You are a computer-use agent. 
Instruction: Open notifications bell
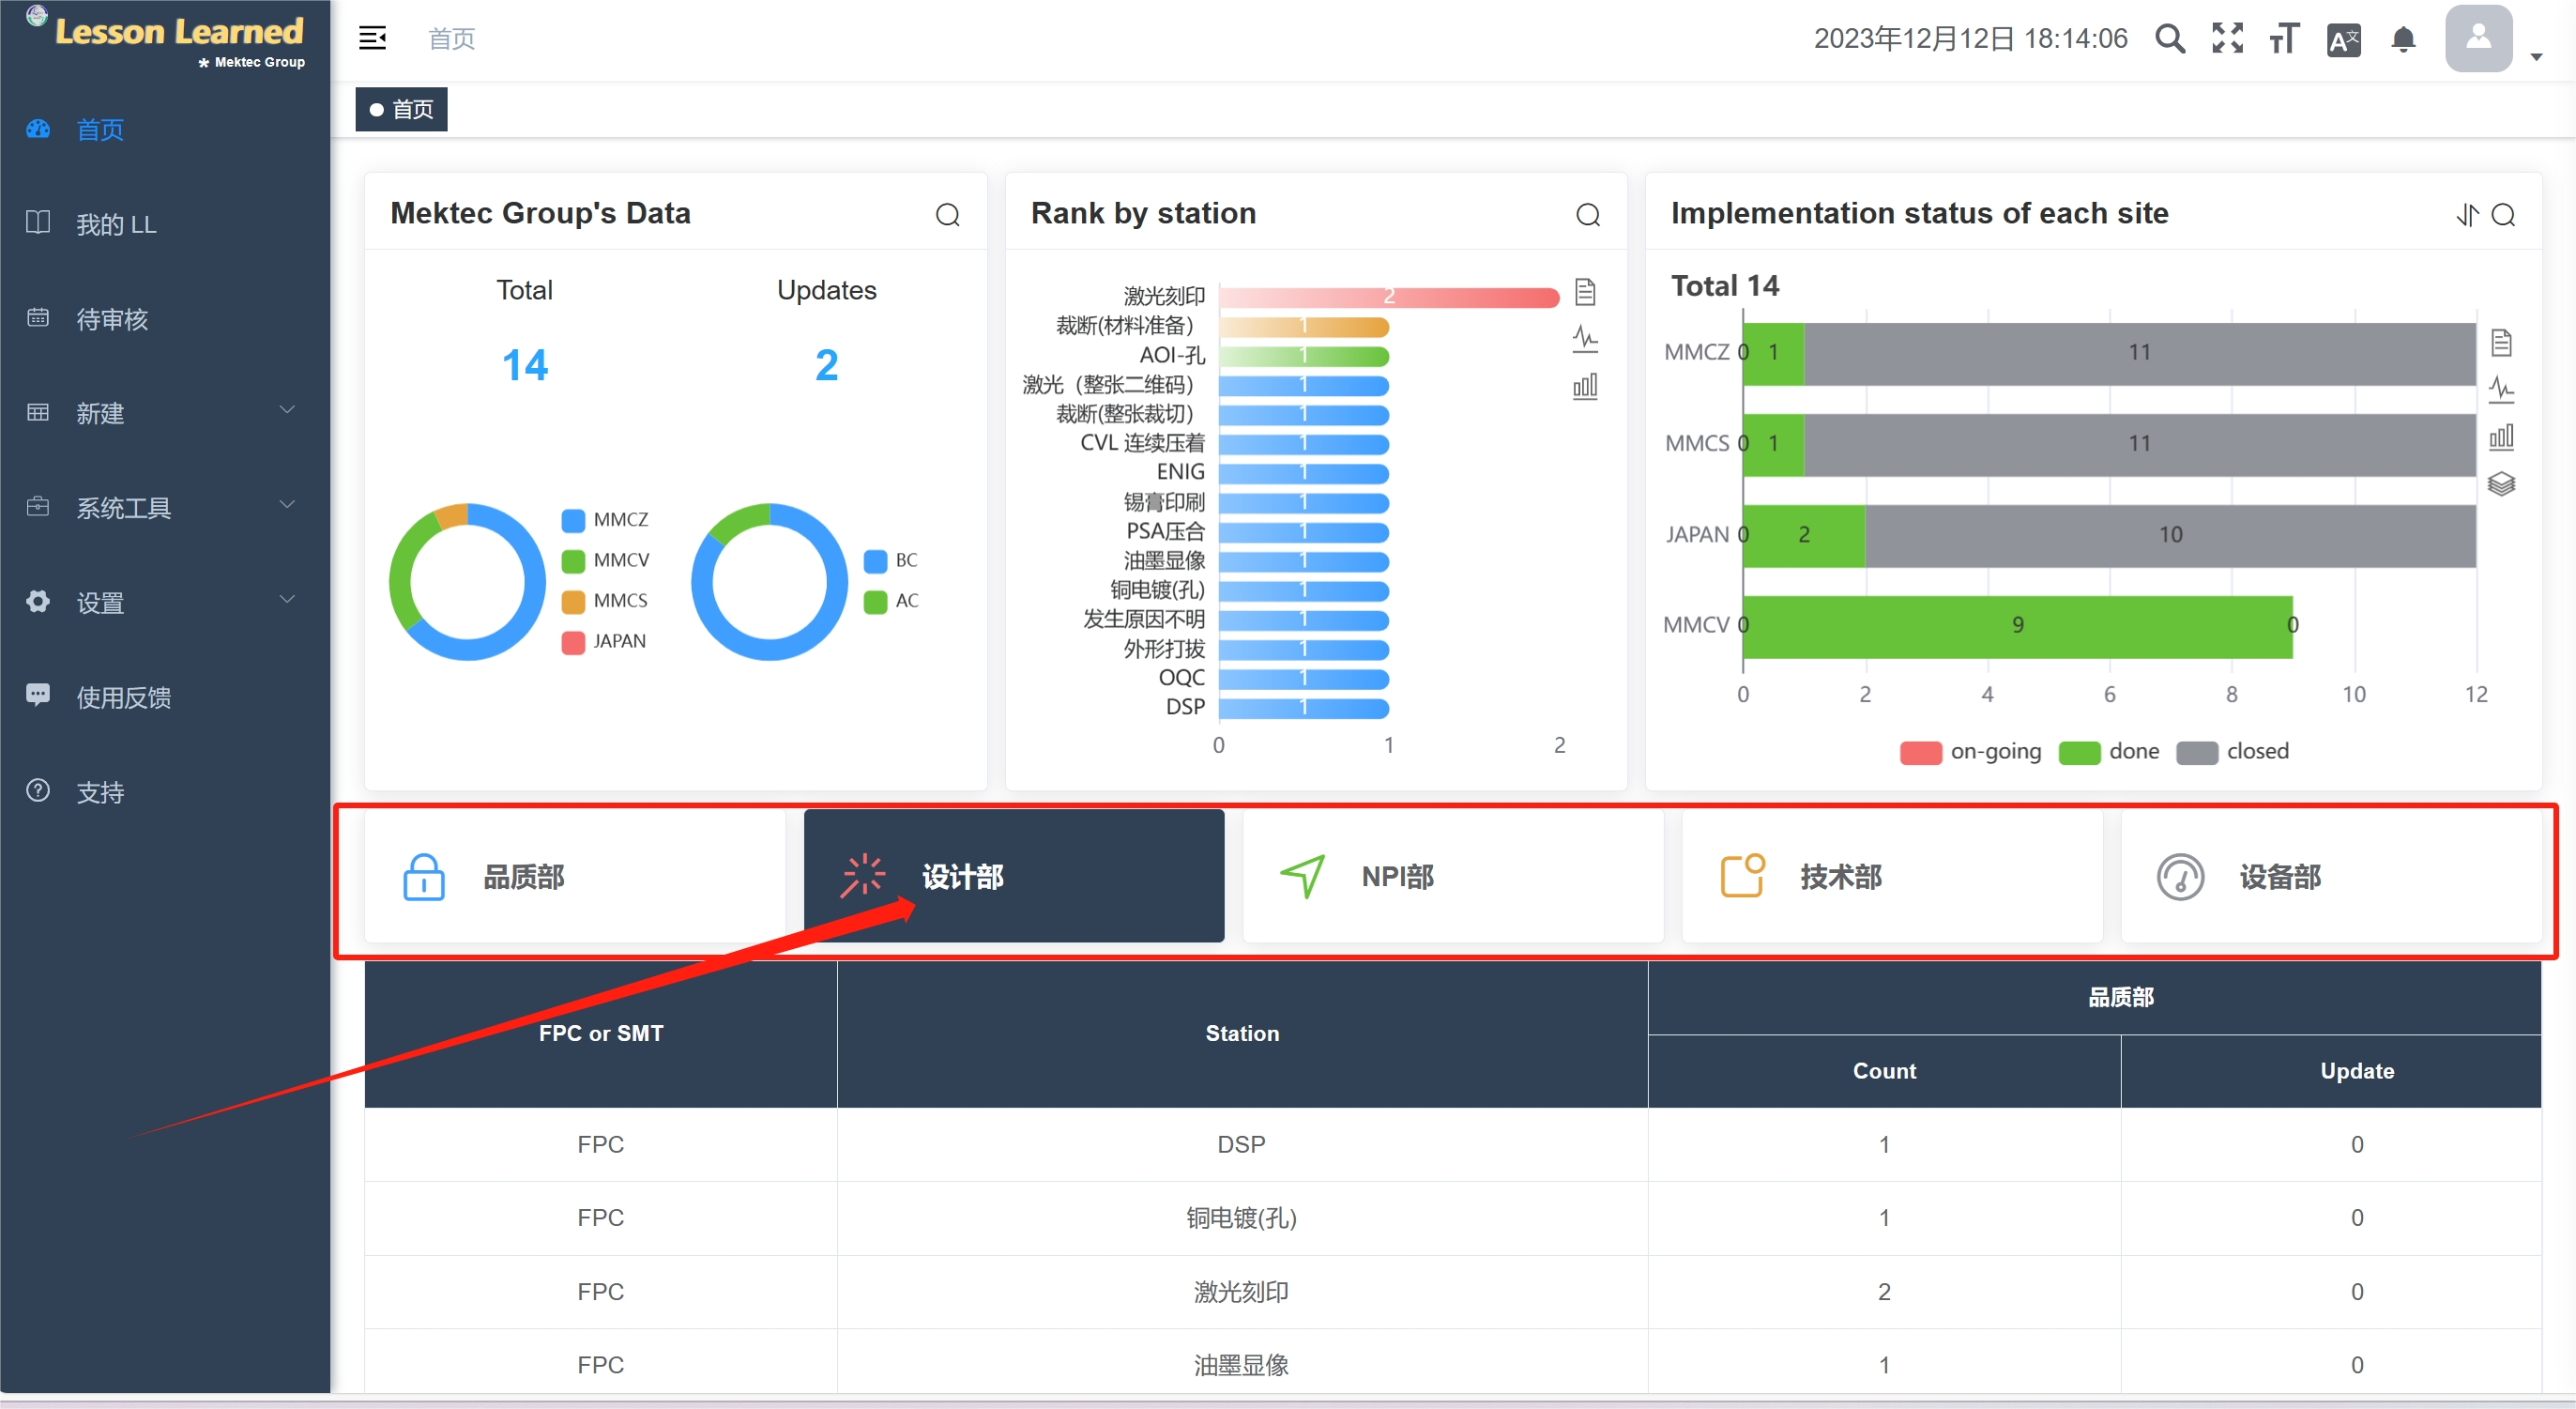coord(2403,39)
